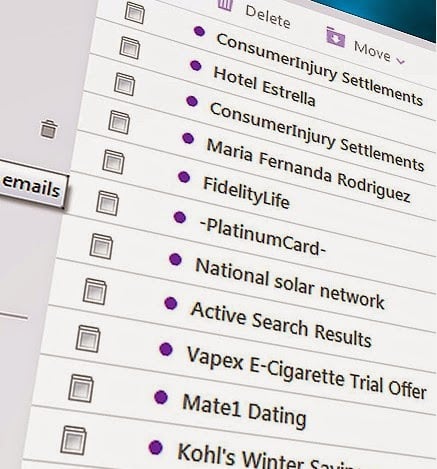Open the Active Search Results email
The width and height of the screenshot is (437, 469).
point(281,325)
